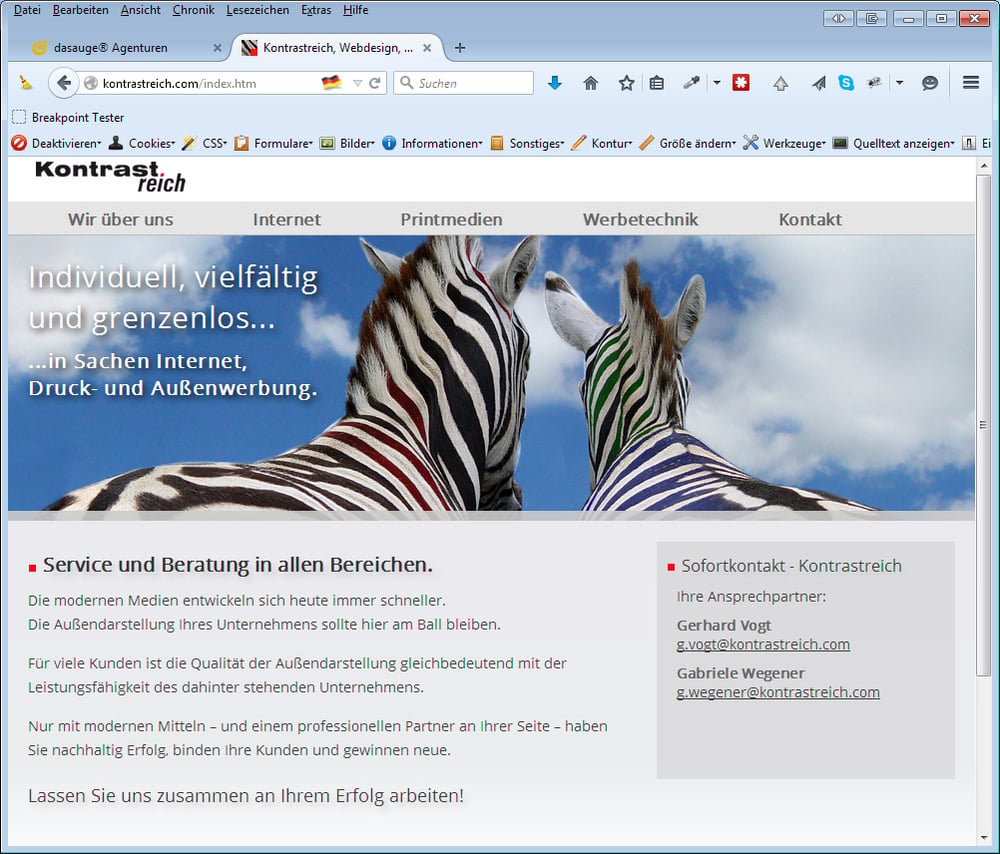This screenshot has width=1000, height=854.
Task: Expand eyedropper options dropdown arrow
Action: [717, 83]
